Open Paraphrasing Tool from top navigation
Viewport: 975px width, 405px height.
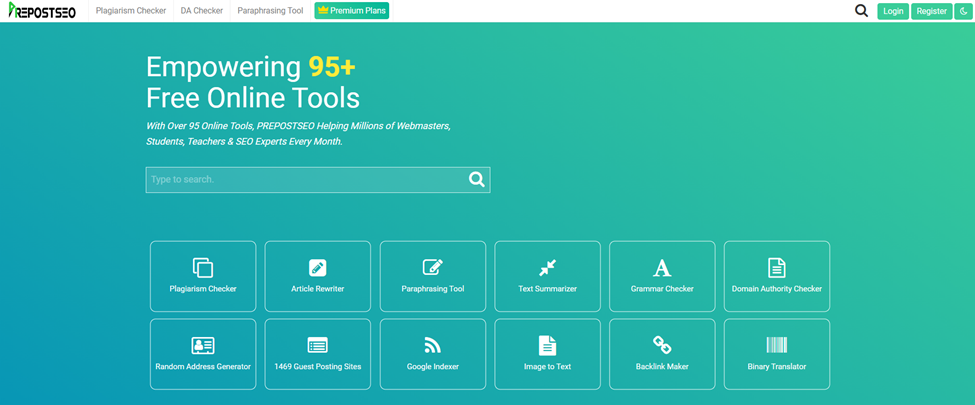click(x=270, y=11)
